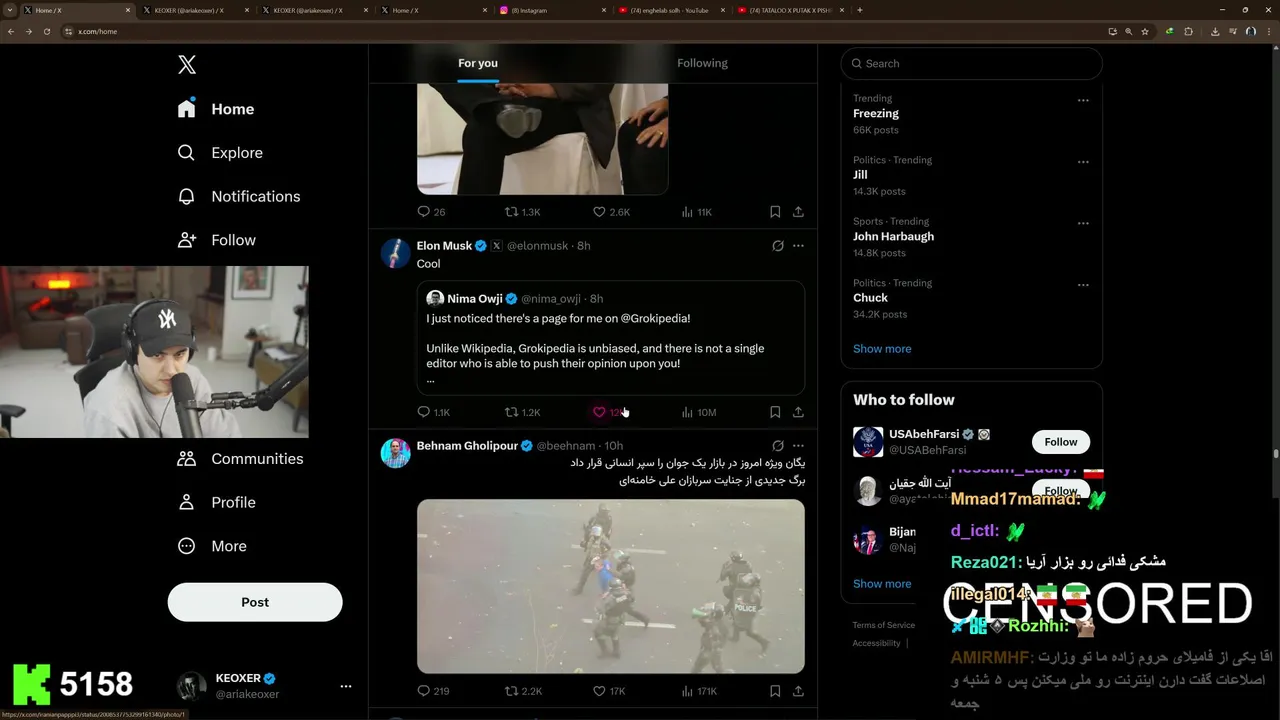Click Show more under the trends list
The image size is (1280, 720).
coord(882,349)
